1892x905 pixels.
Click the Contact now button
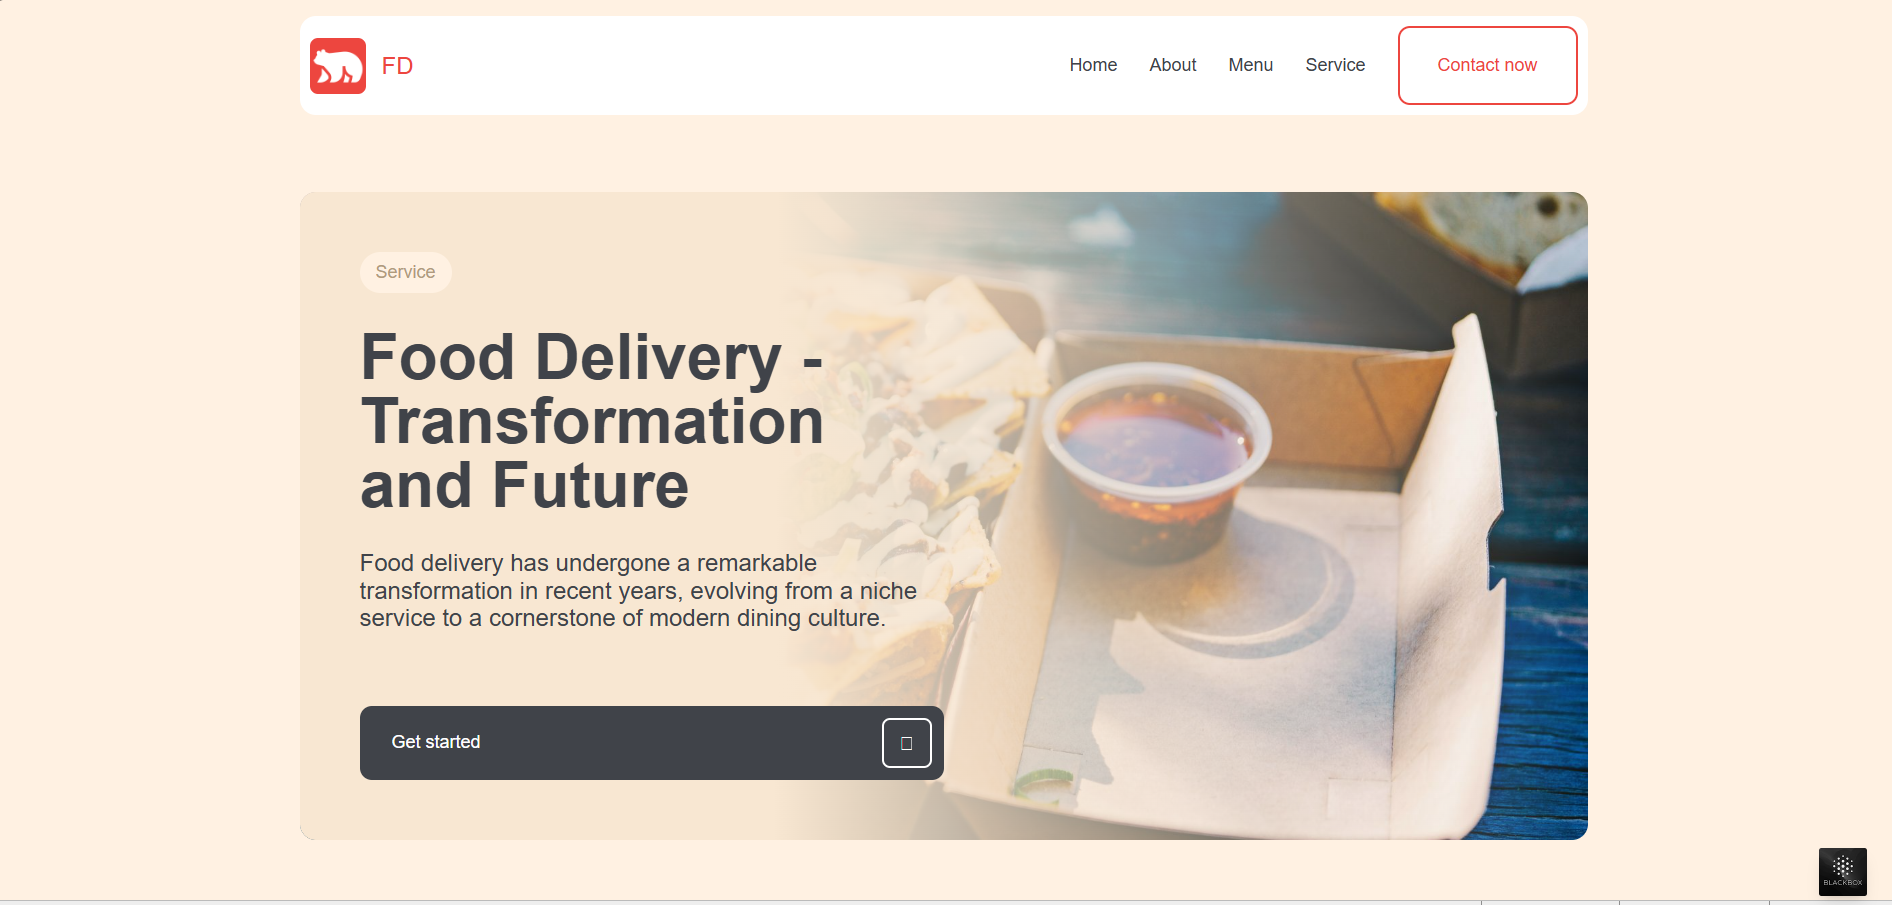coord(1487,65)
